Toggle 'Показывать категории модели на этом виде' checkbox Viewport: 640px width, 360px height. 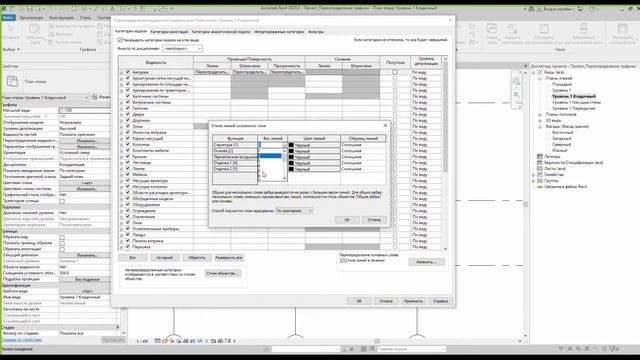pyautogui.click(x=120, y=40)
